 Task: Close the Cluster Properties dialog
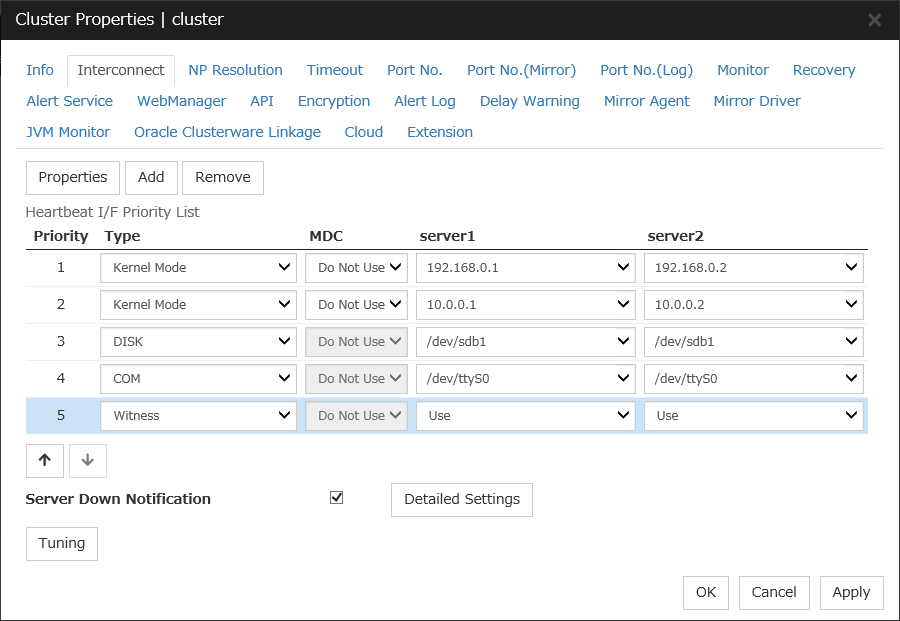pyautogui.click(x=874, y=20)
